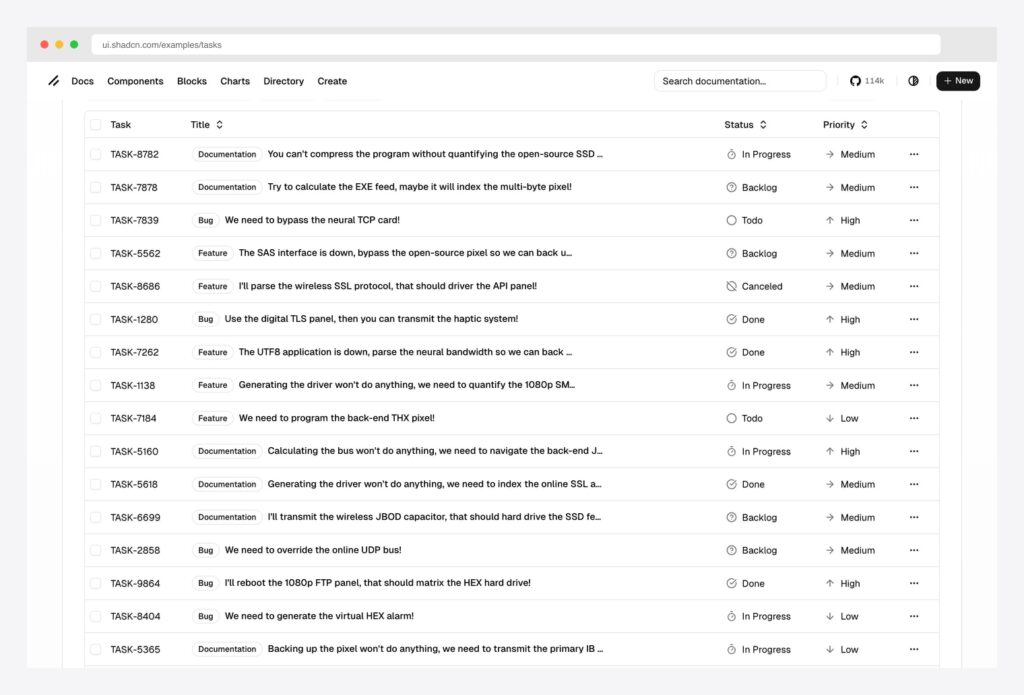The image size is (1024, 695).
Task: Open the Priority column sort dropdown
Action: click(x=845, y=125)
